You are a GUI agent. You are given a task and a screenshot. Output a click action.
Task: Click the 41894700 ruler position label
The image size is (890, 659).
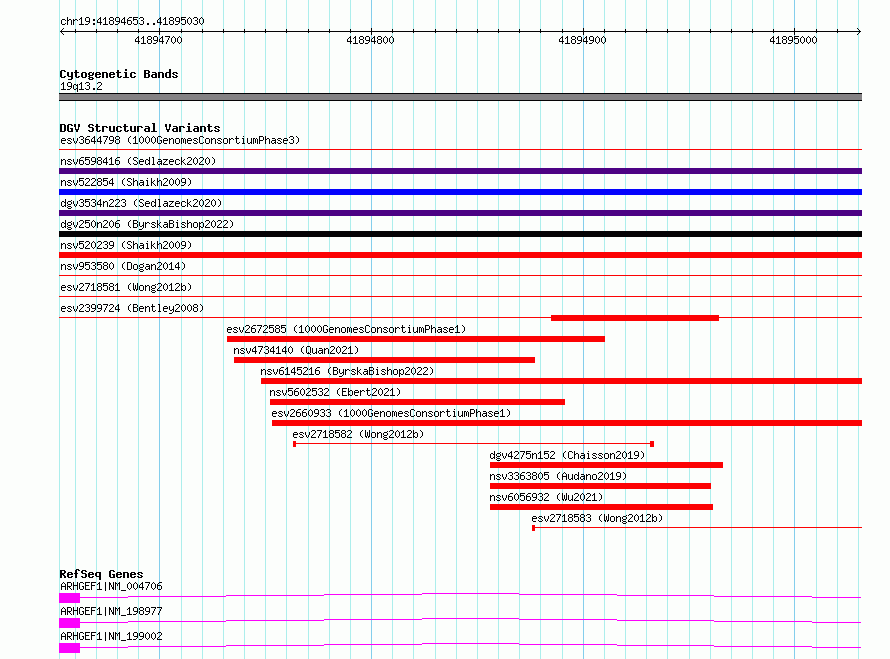click(x=158, y=40)
